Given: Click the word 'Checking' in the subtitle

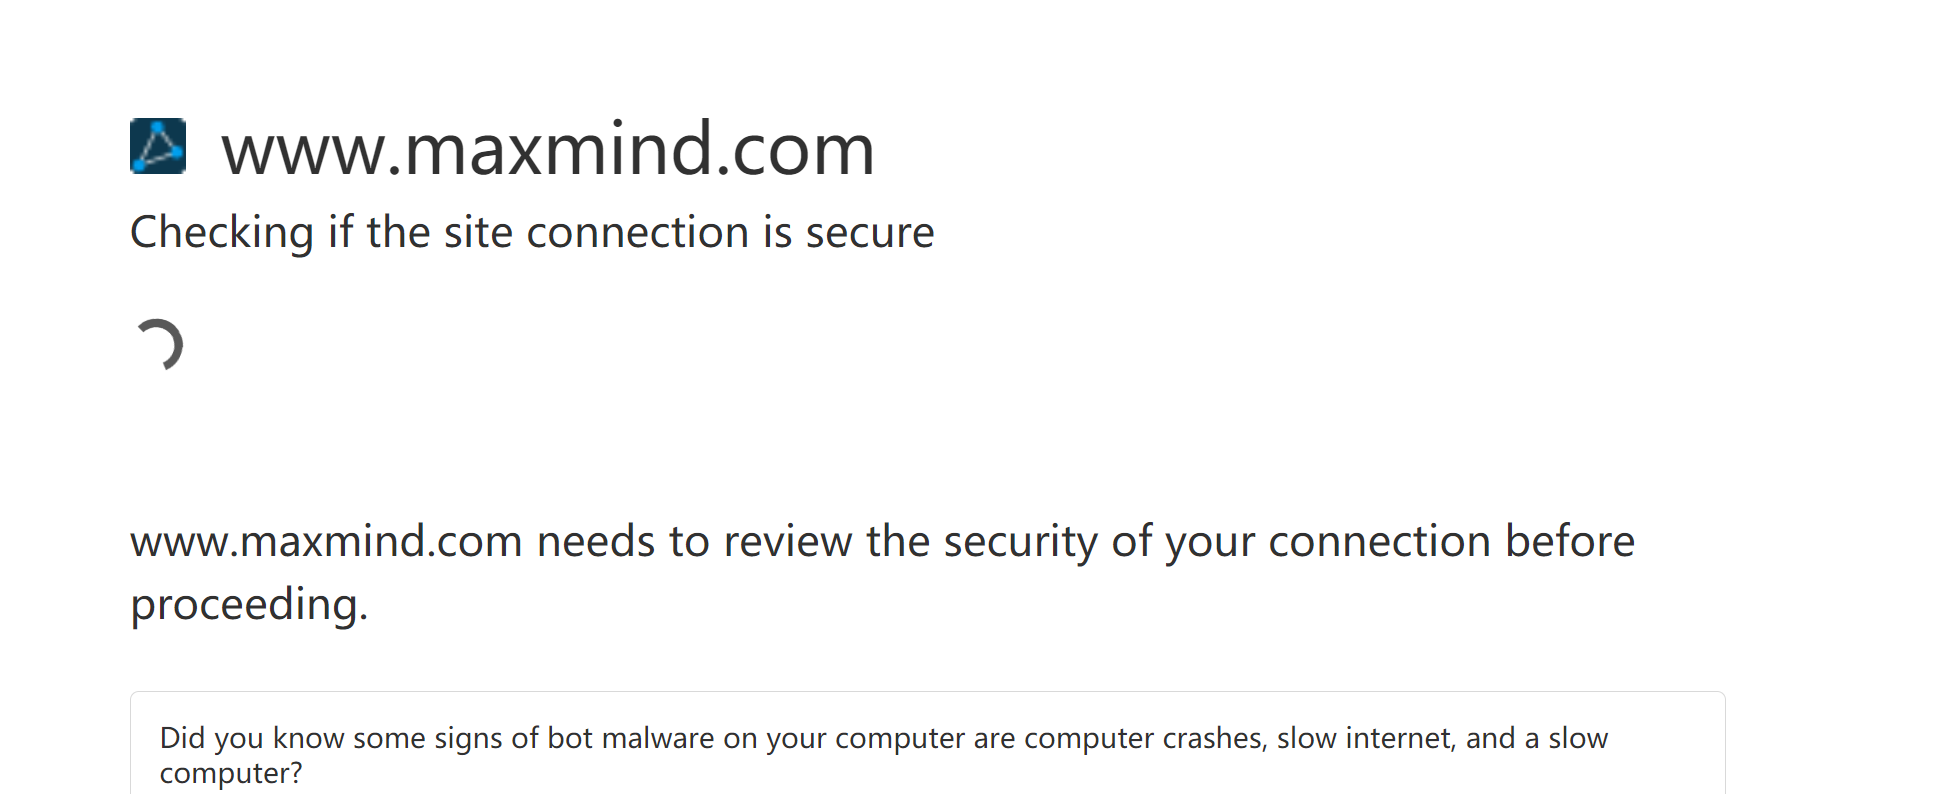Looking at the screenshot, I should pos(222,233).
